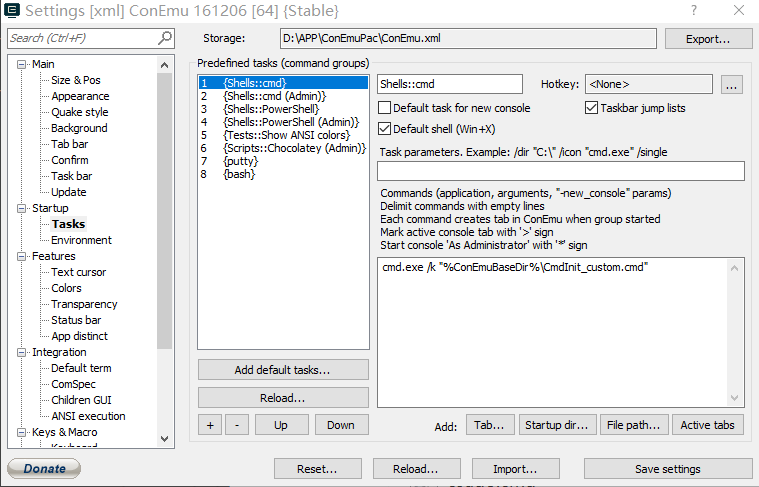
Task: Click the Reset... button
Action: (x=318, y=469)
